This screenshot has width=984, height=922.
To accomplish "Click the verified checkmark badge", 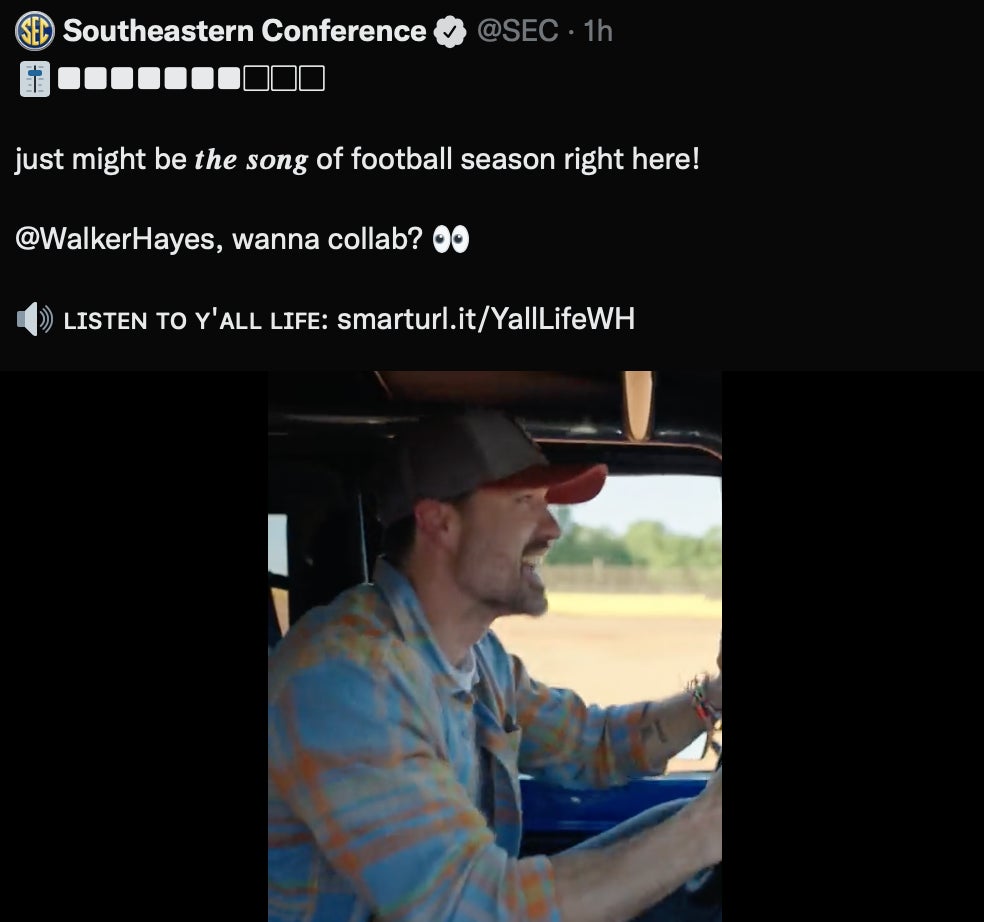I will (x=451, y=32).
